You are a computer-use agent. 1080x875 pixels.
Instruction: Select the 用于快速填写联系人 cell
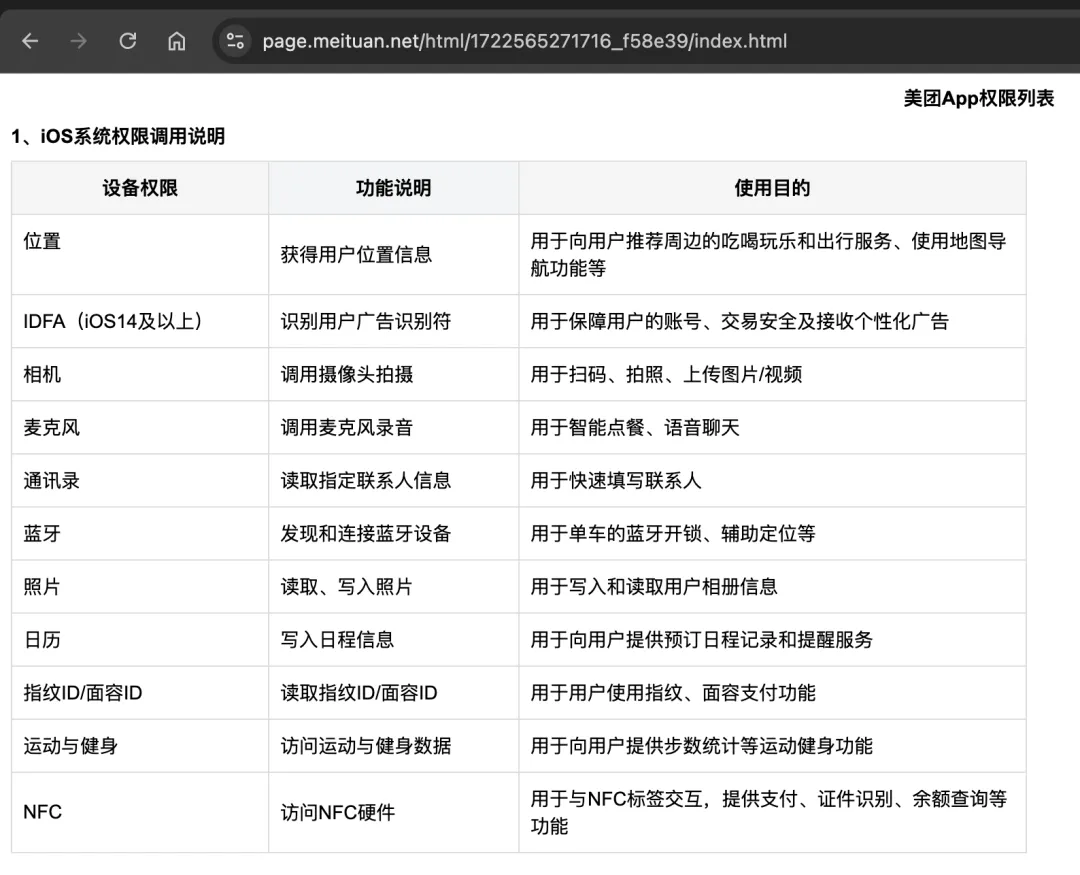772,480
